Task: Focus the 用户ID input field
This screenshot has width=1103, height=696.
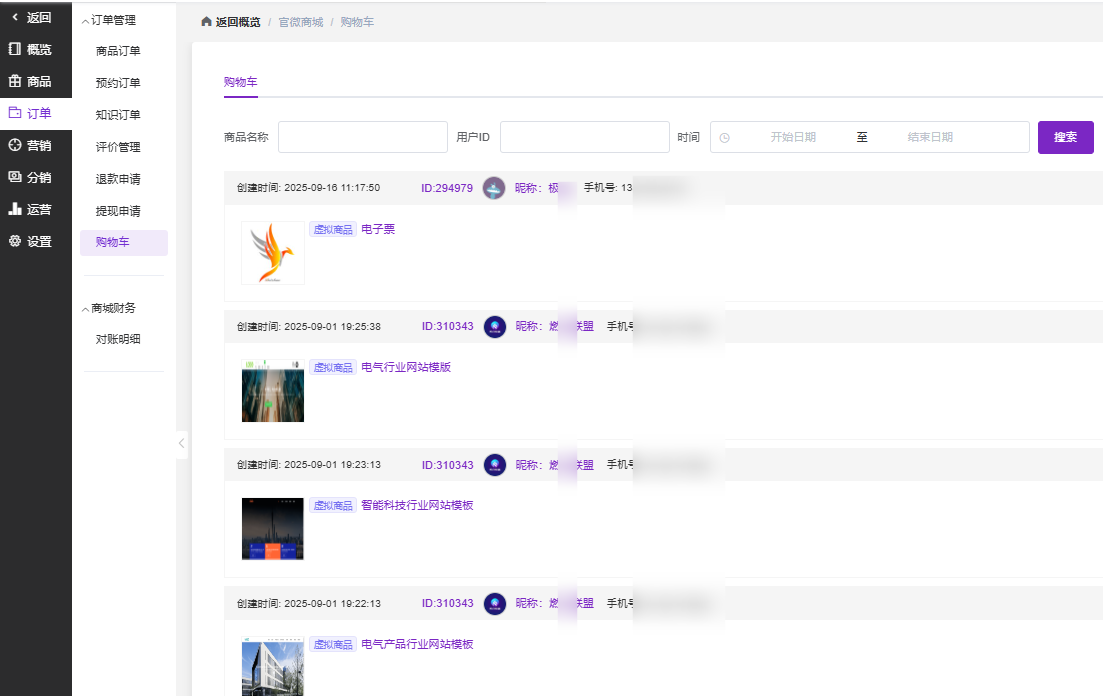Action: 584,137
